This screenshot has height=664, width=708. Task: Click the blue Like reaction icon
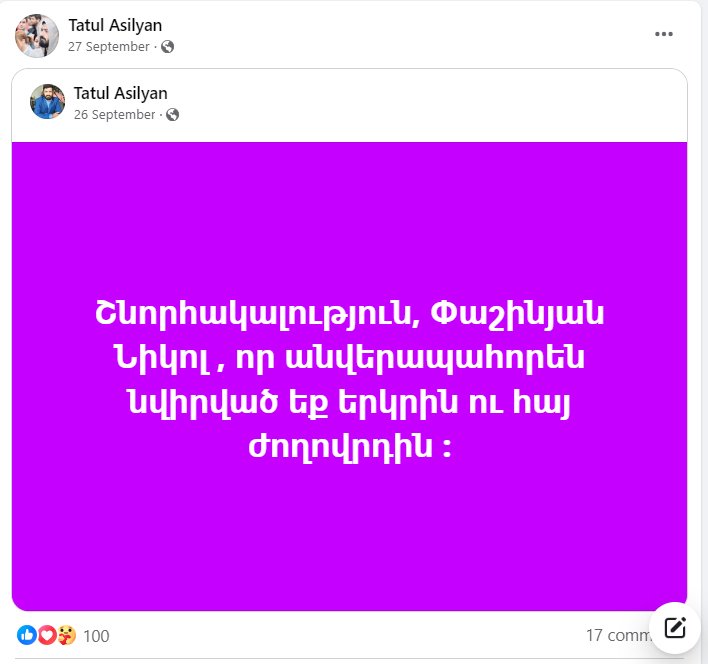coord(27,635)
